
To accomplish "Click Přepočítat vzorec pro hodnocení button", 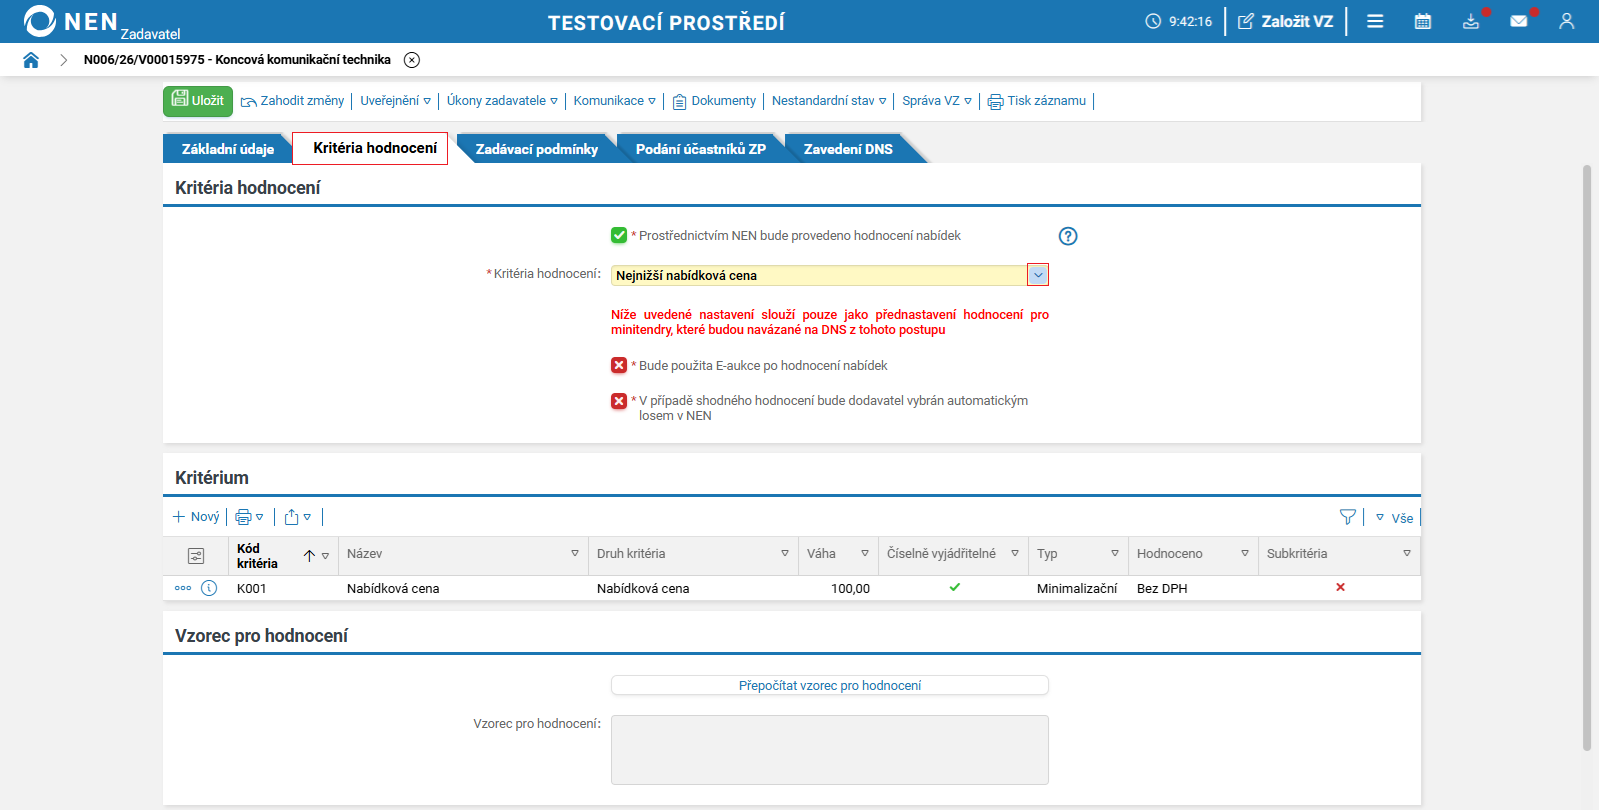I will [x=830, y=685].
